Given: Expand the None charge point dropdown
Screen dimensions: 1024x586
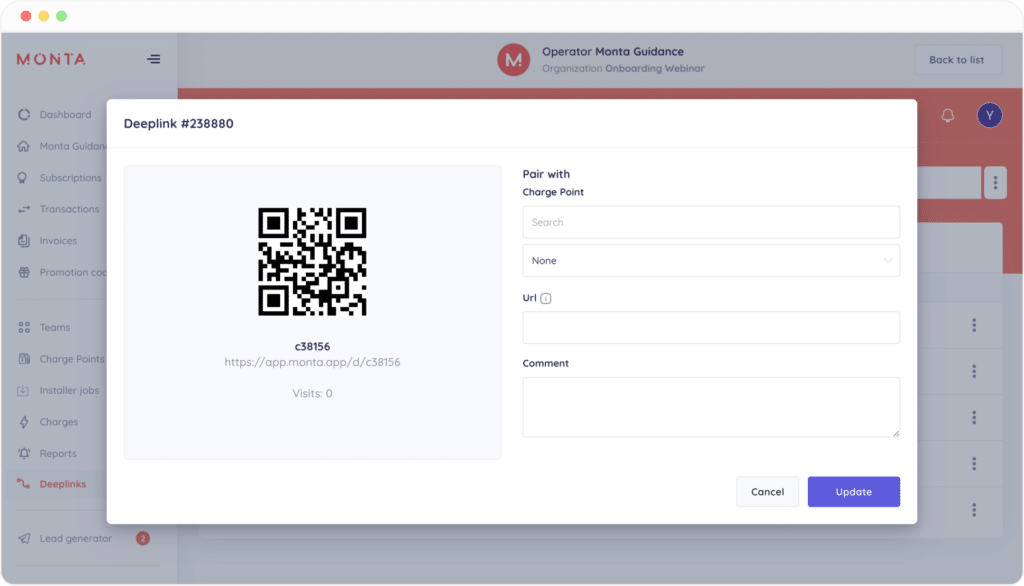Looking at the screenshot, I should point(711,261).
